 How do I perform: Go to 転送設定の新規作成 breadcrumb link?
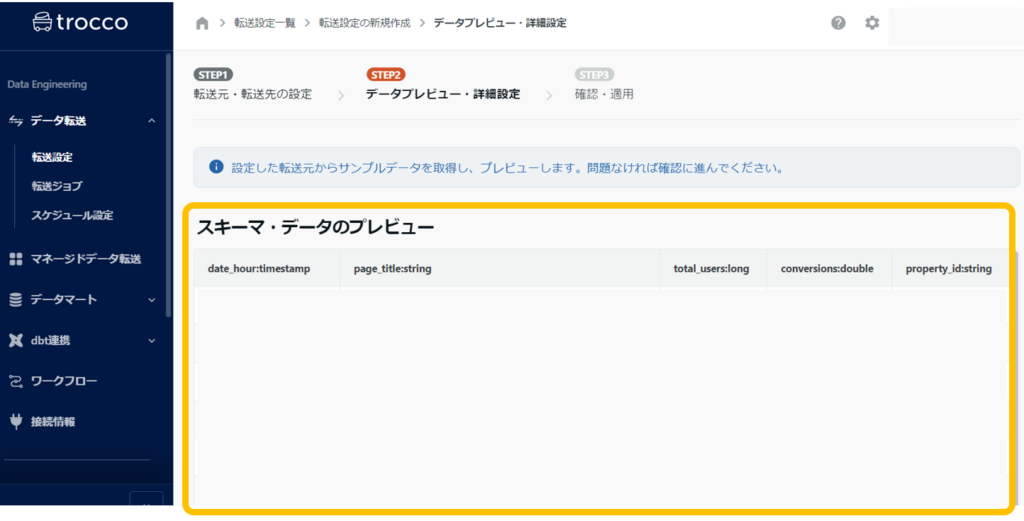pos(365,23)
